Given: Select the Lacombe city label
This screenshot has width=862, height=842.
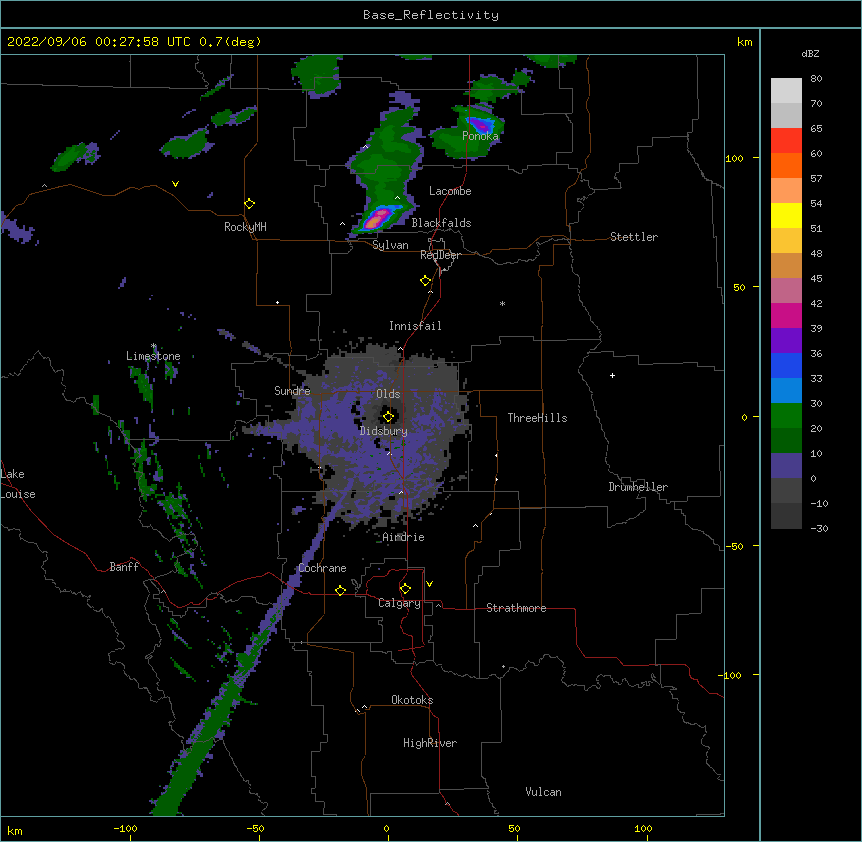Looking at the screenshot, I should point(450,191).
